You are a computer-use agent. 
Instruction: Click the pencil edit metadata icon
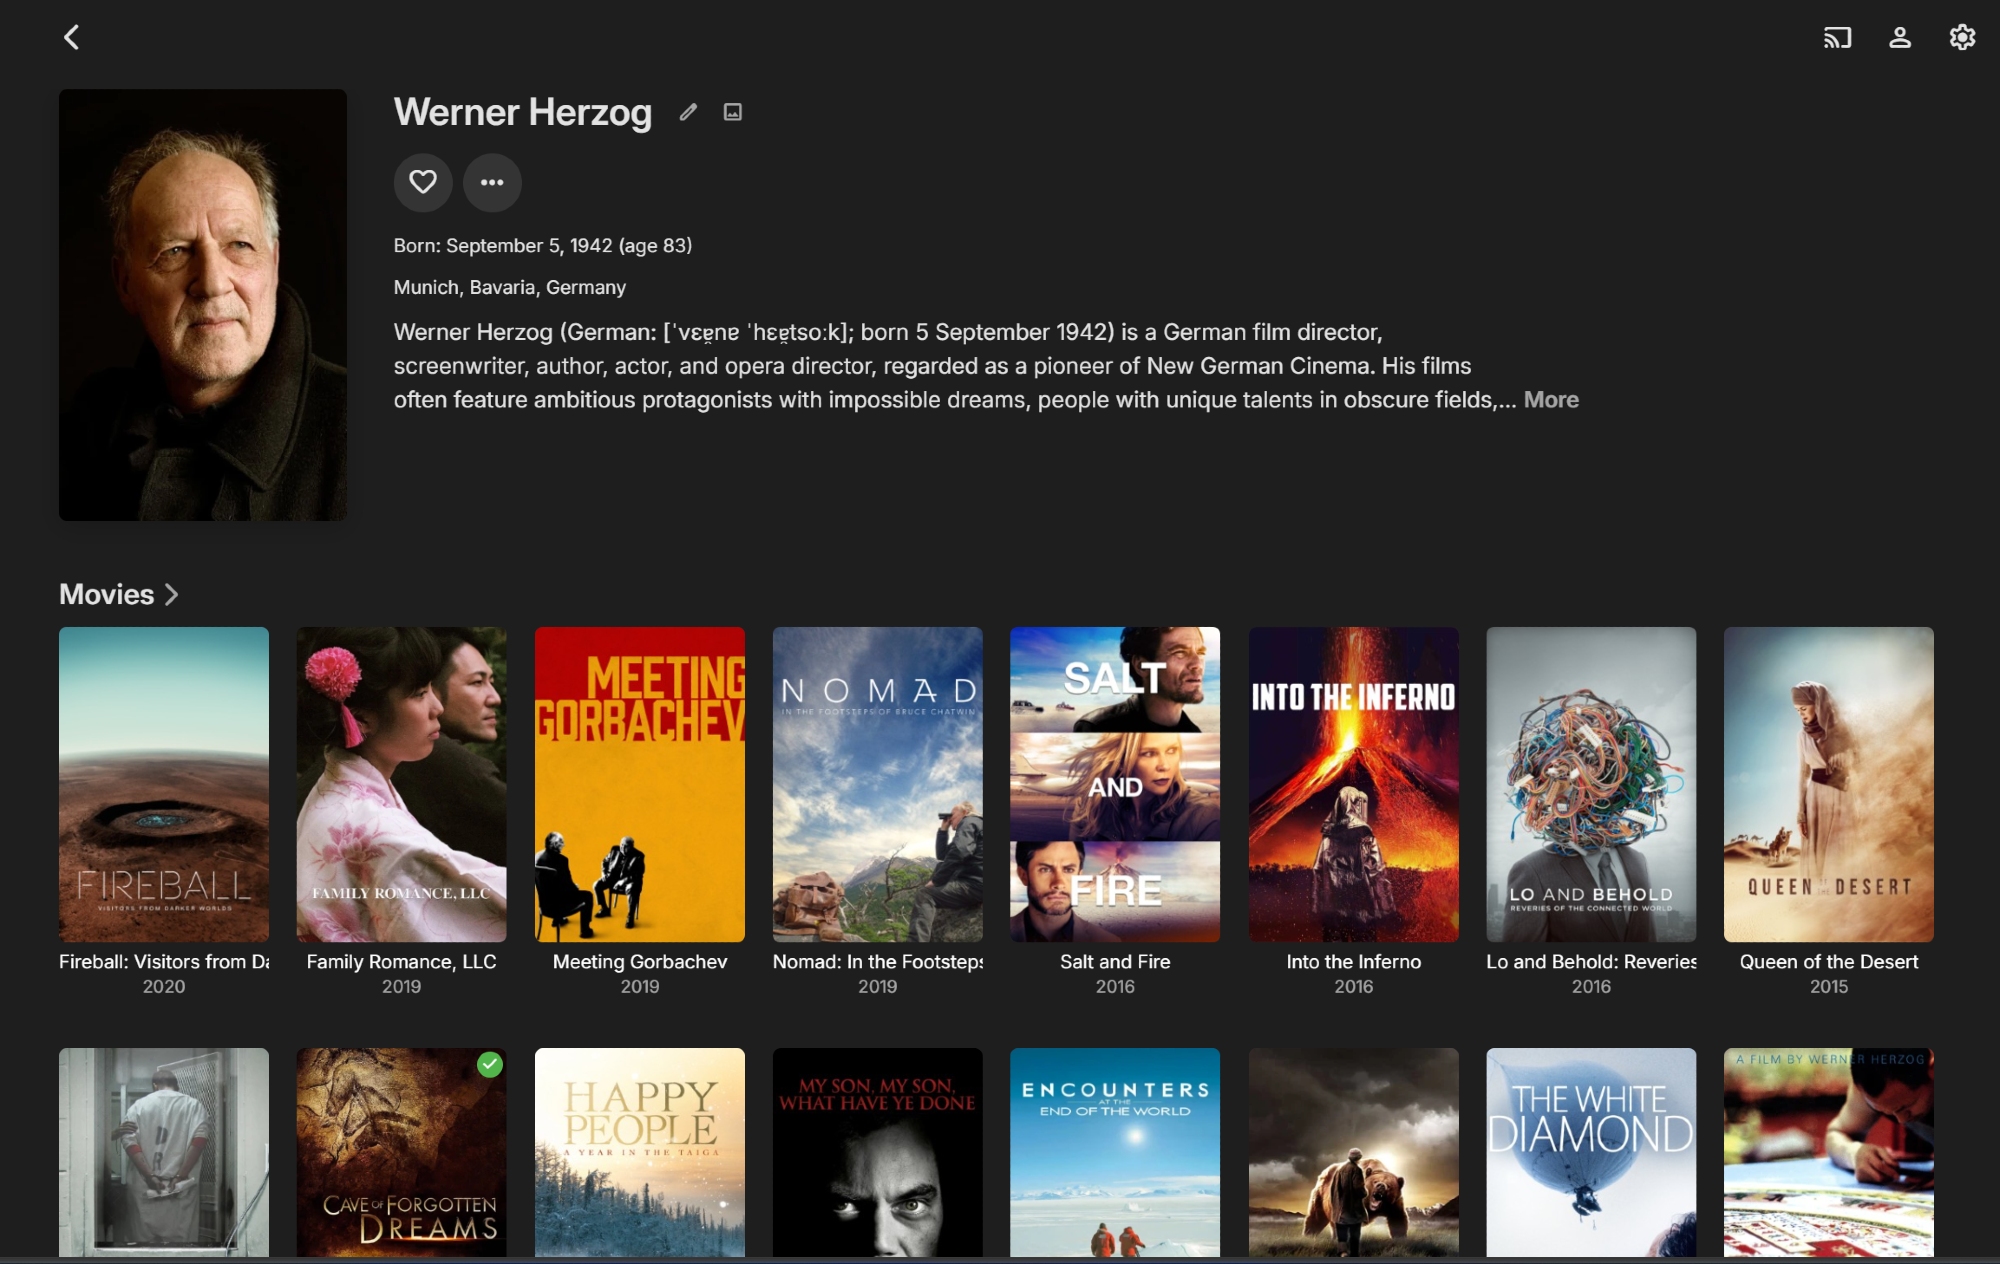tap(688, 112)
